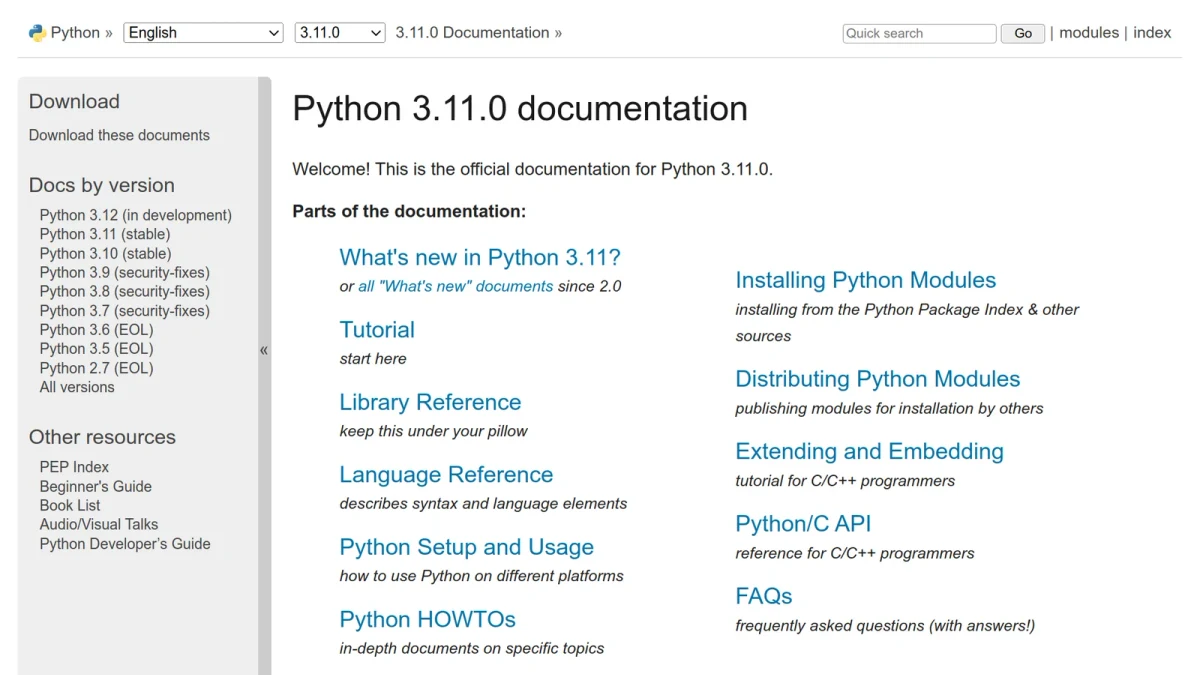The image size is (1200, 675).
Task: Open the Language Reference link
Action: point(446,474)
